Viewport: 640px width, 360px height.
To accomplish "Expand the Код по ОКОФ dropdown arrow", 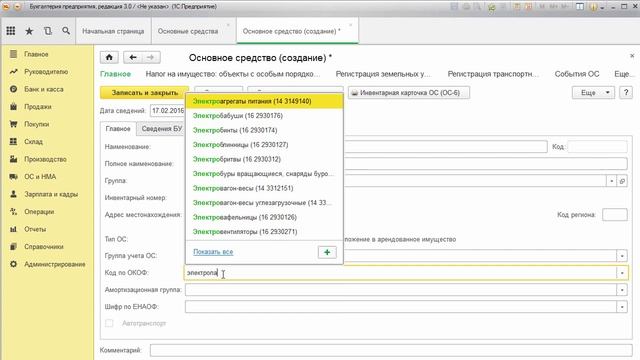I will tap(622, 273).
